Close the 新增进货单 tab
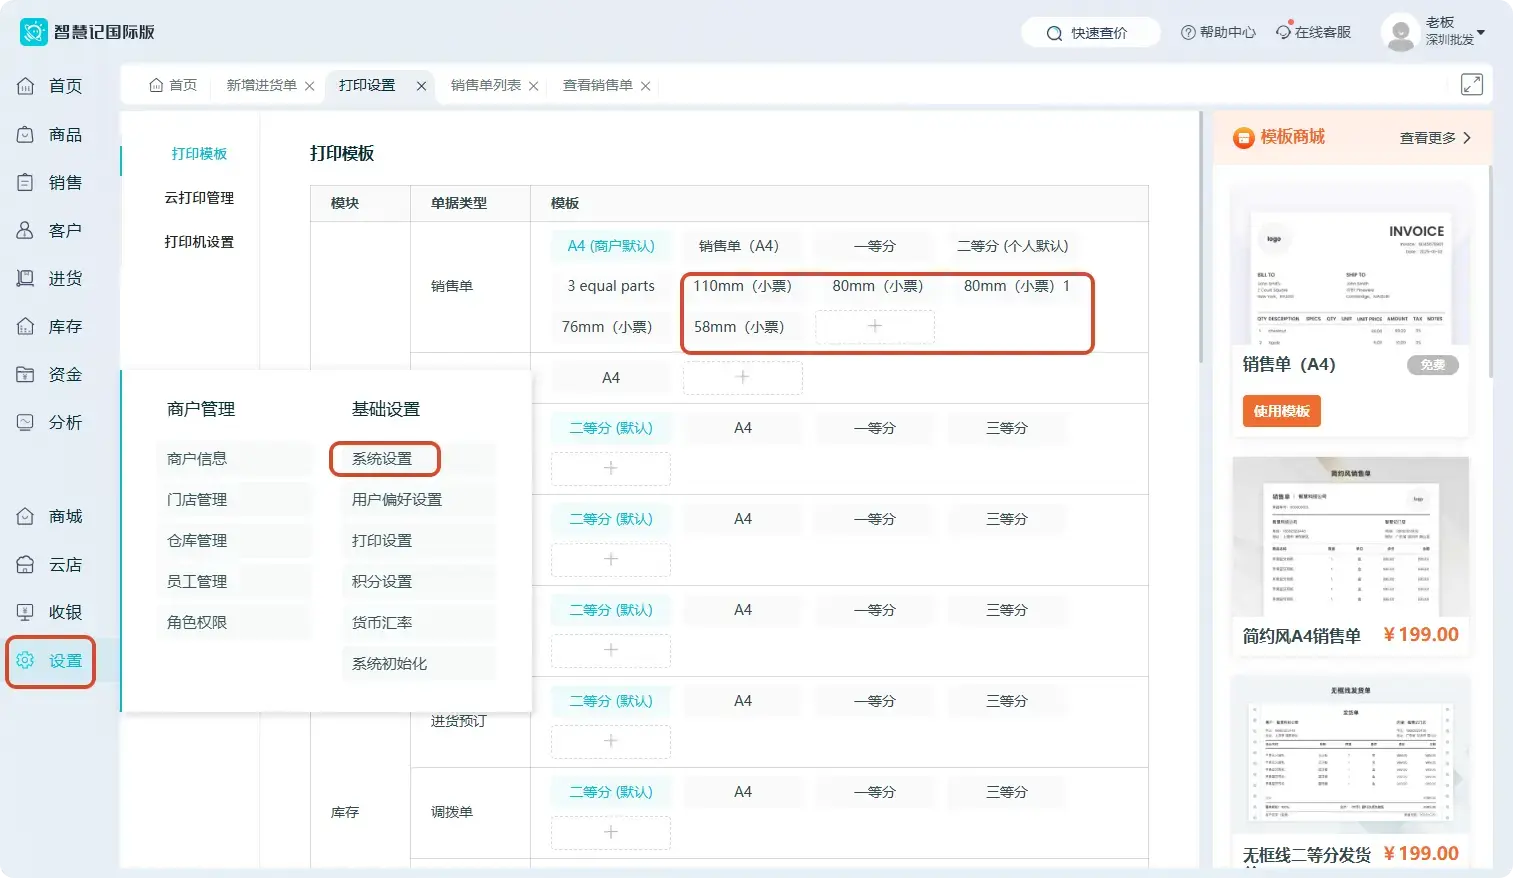Screen dimensions: 1513x878 (310, 86)
